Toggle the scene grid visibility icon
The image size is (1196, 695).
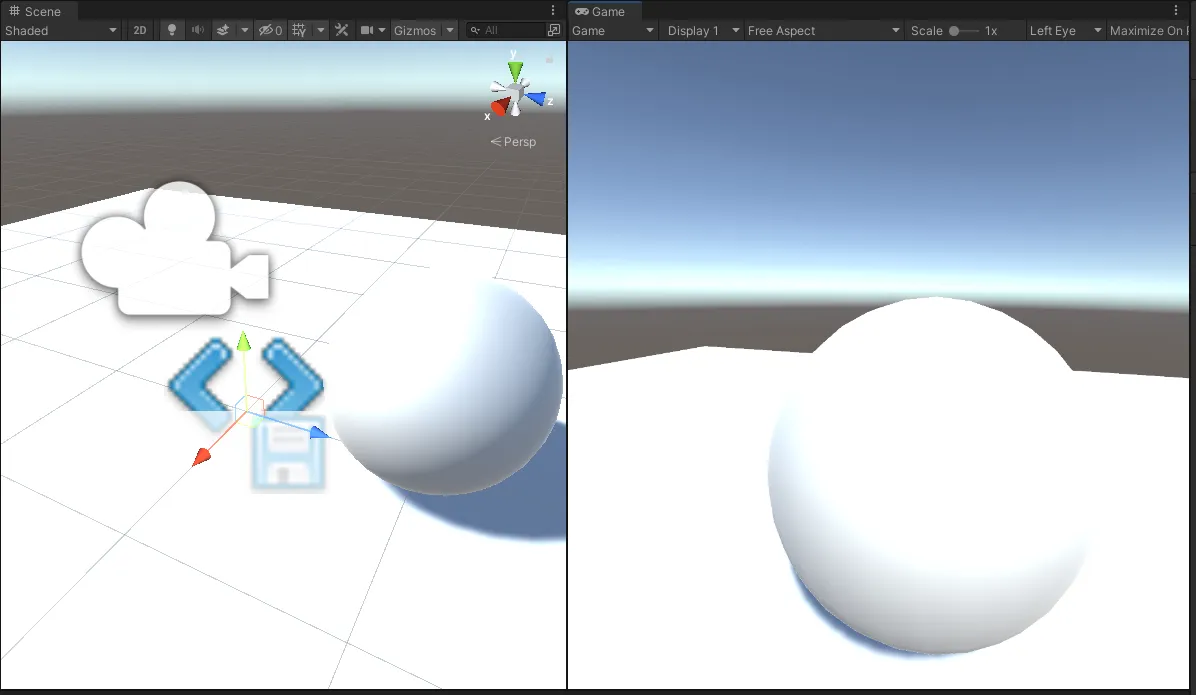coord(299,30)
